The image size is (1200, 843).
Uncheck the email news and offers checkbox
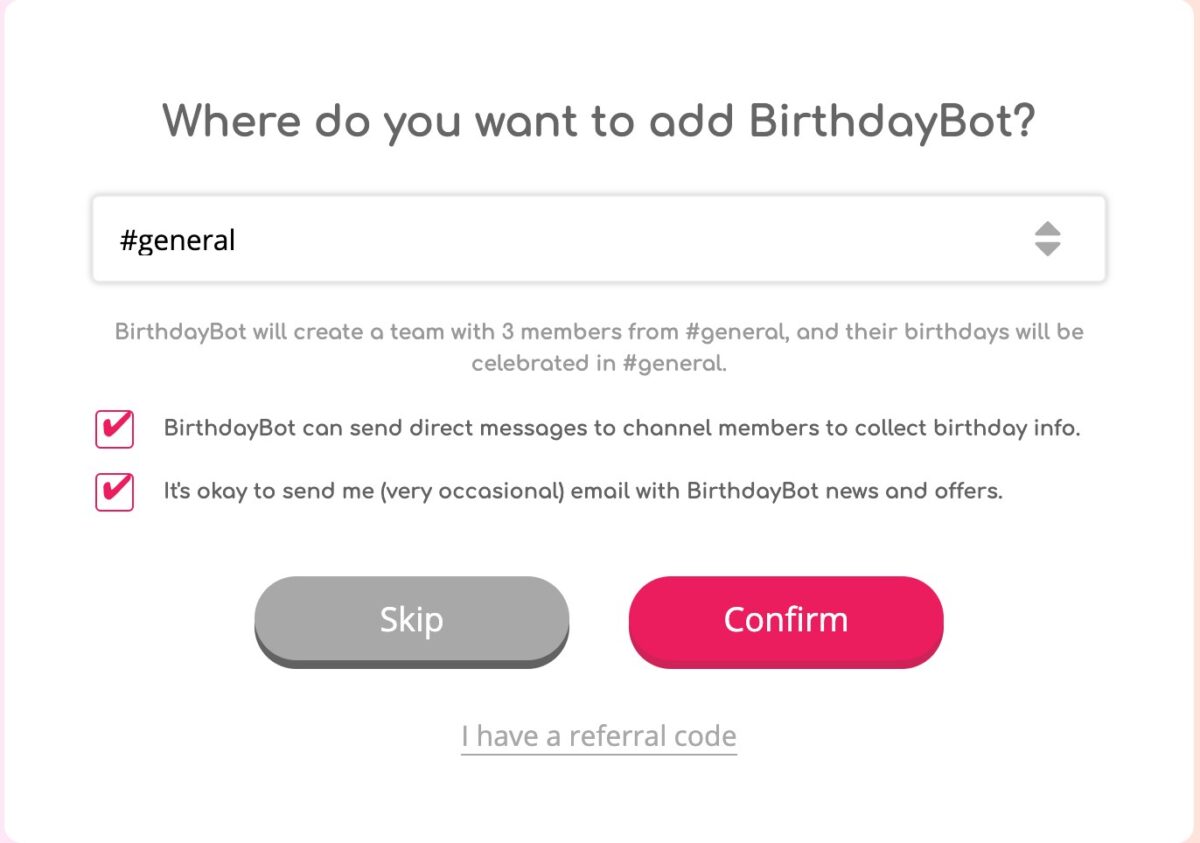coord(115,491)
